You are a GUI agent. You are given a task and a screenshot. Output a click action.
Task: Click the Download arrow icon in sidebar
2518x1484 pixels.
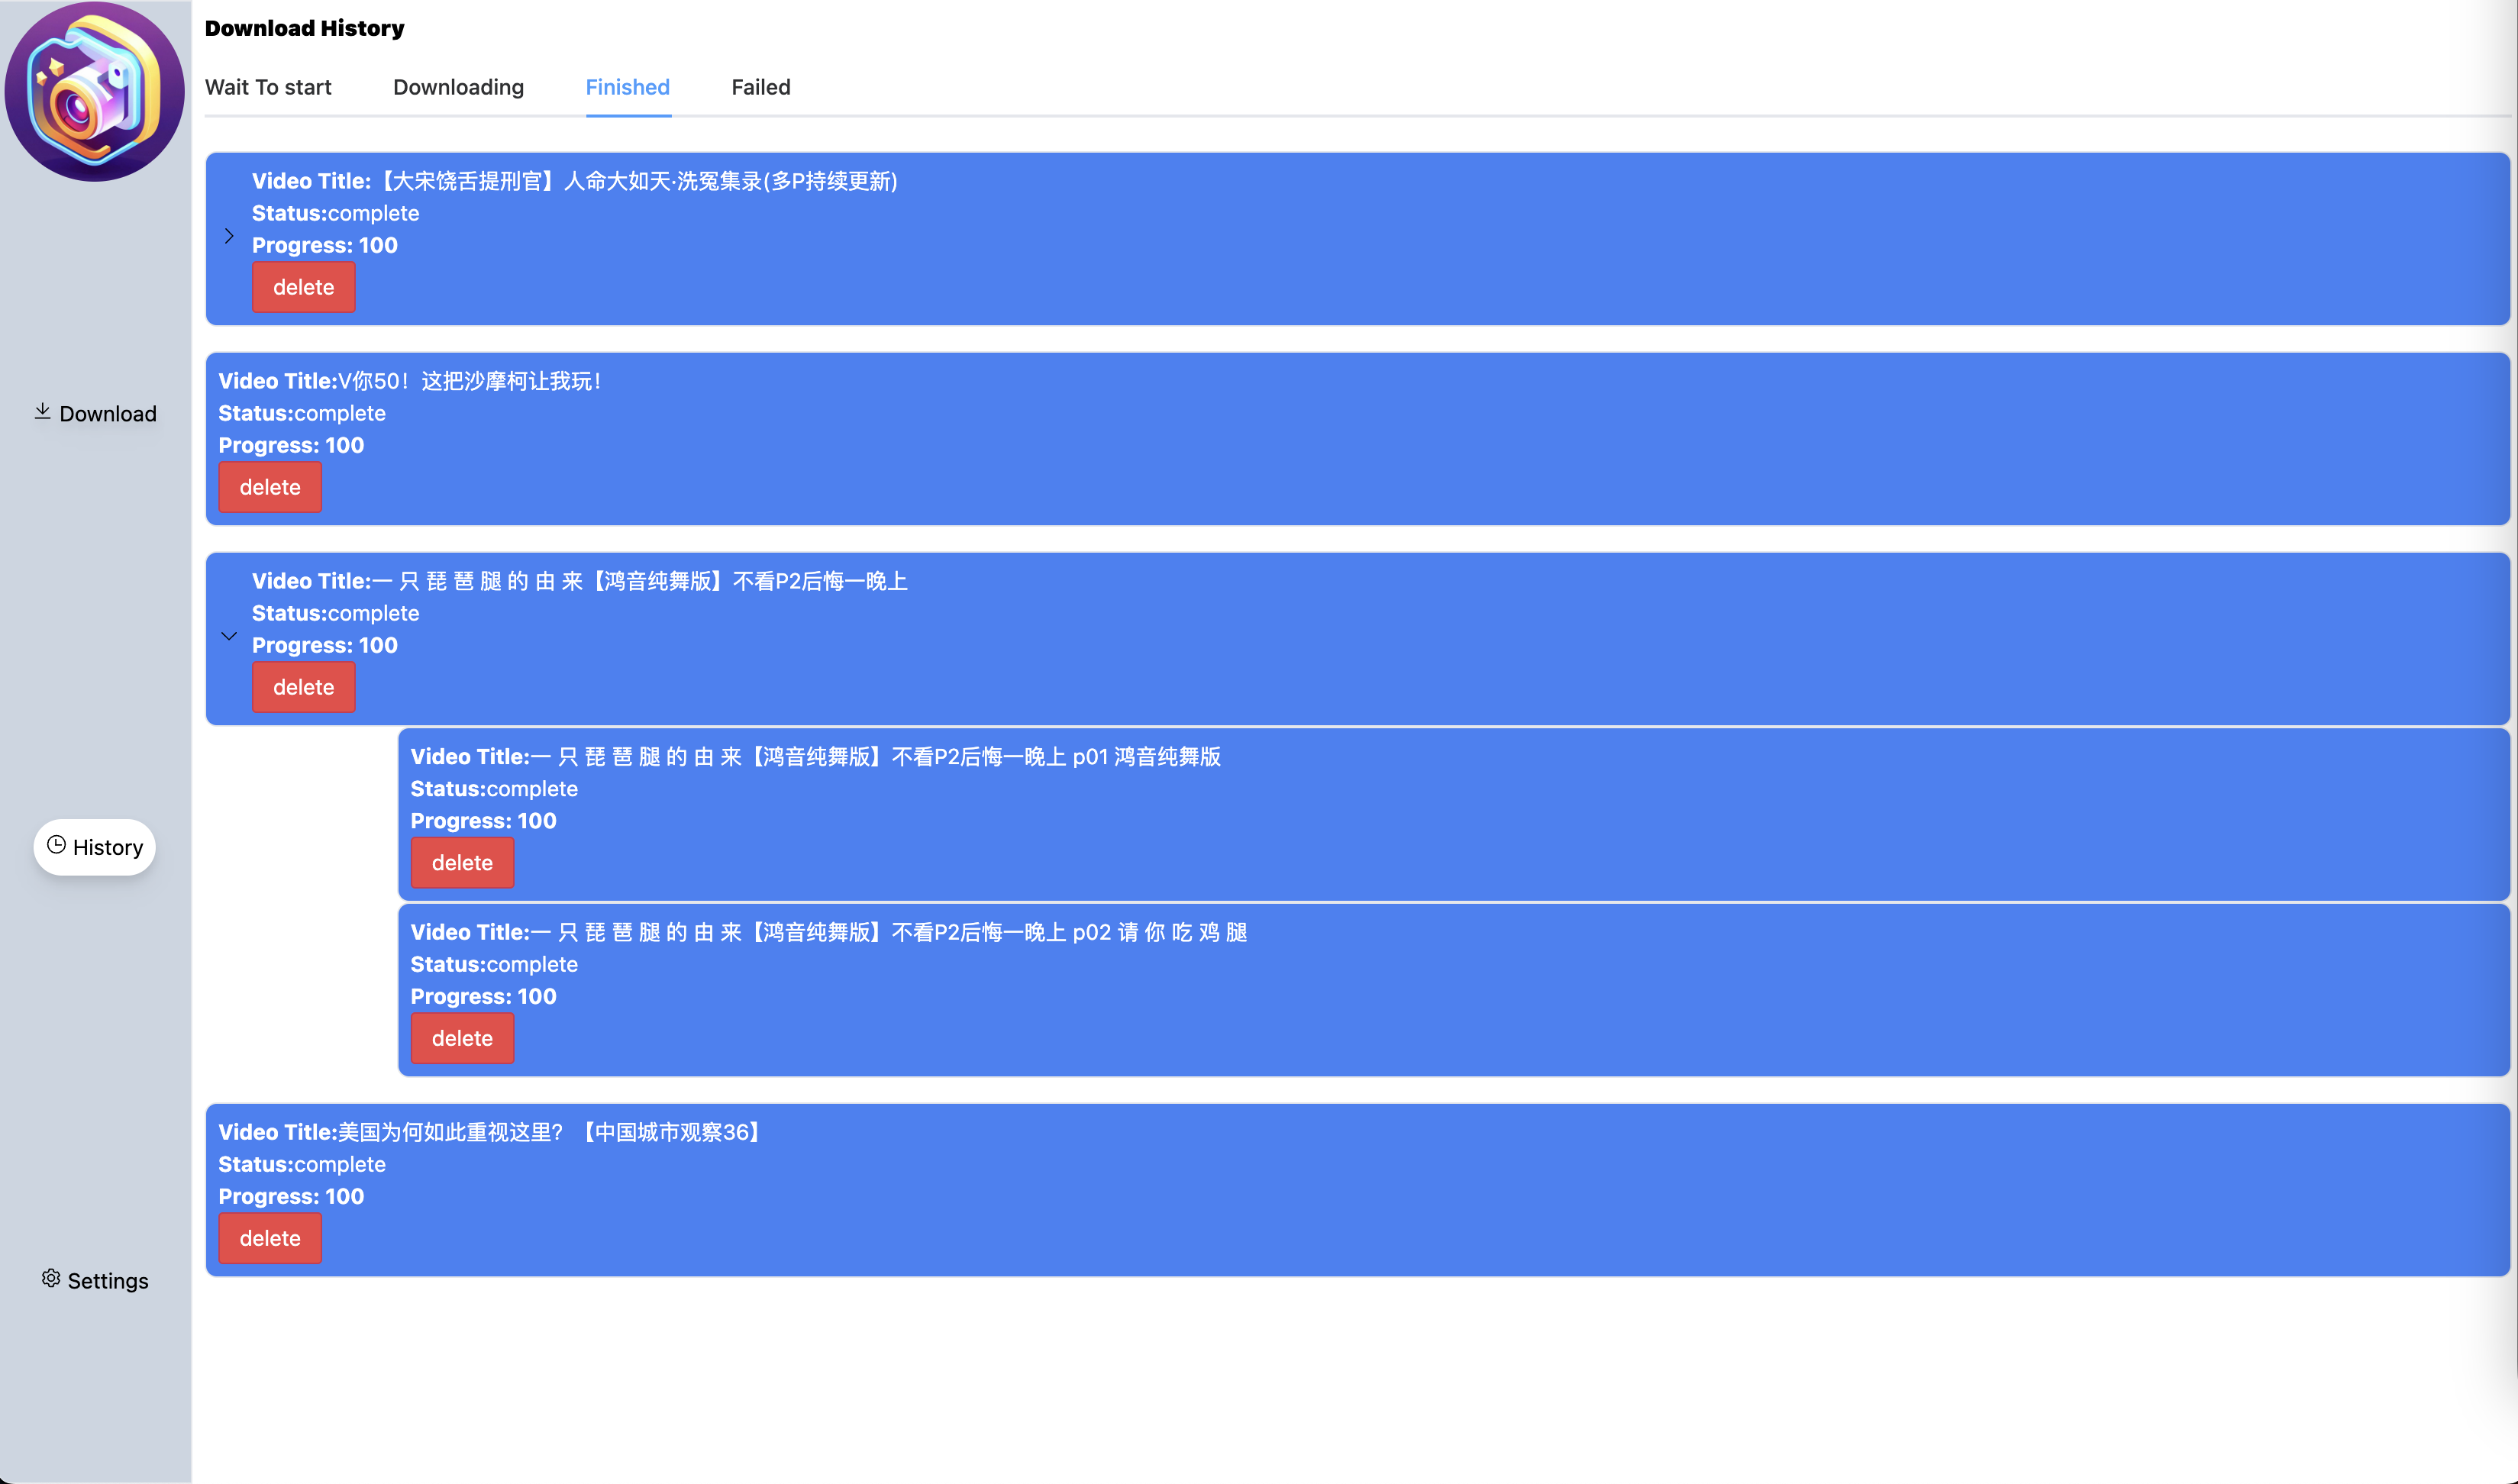[42, 411]
